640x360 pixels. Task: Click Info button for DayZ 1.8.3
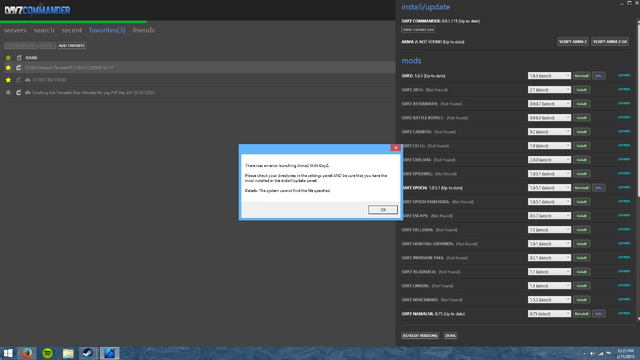pyautogui.click(x=598, y=76)
